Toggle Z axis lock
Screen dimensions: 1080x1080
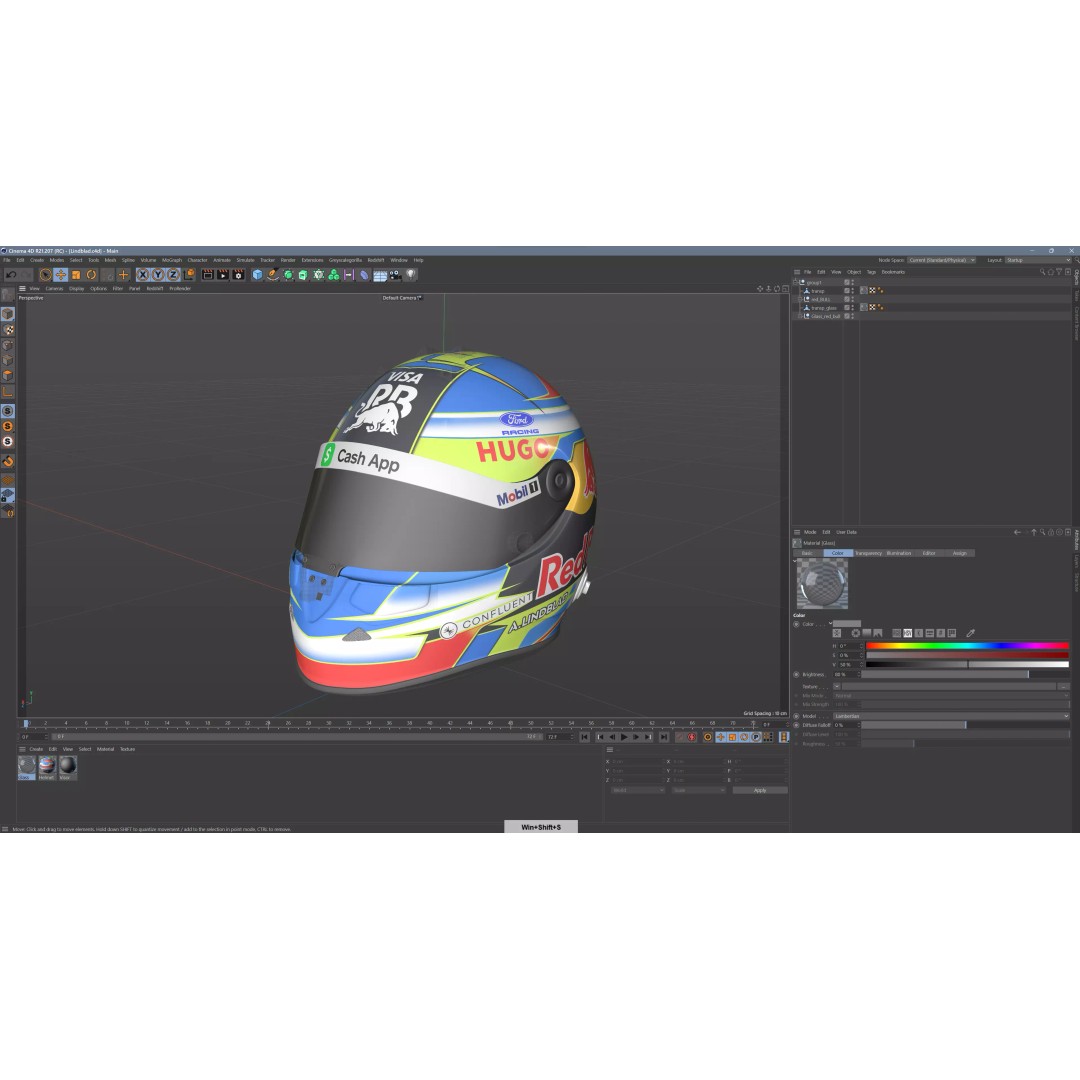pos(173,275)
